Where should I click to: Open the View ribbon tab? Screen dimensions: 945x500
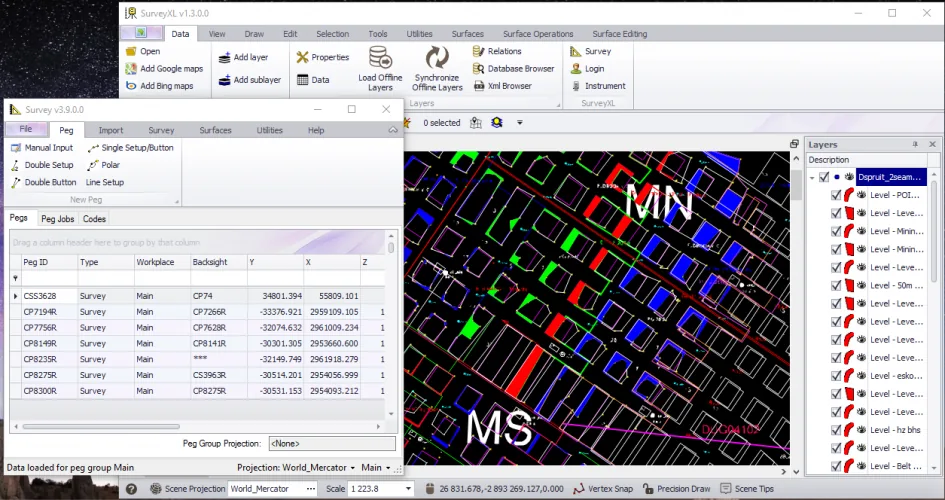tap(217, 34)
